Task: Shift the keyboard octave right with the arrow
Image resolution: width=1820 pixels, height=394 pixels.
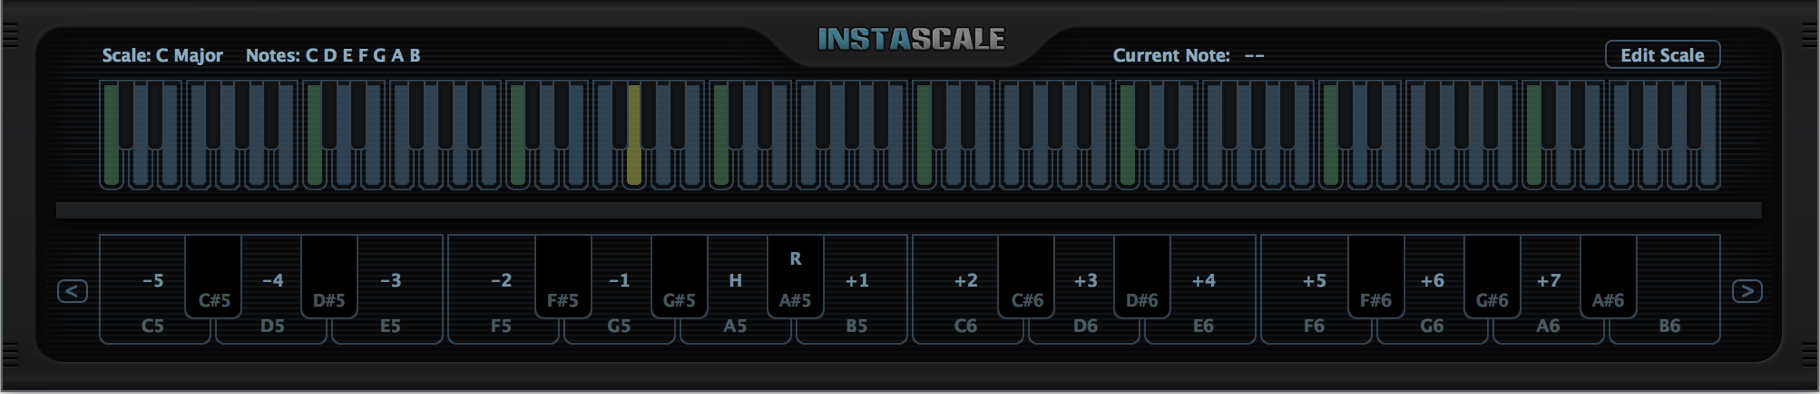Action: [x=1747, y=291]
